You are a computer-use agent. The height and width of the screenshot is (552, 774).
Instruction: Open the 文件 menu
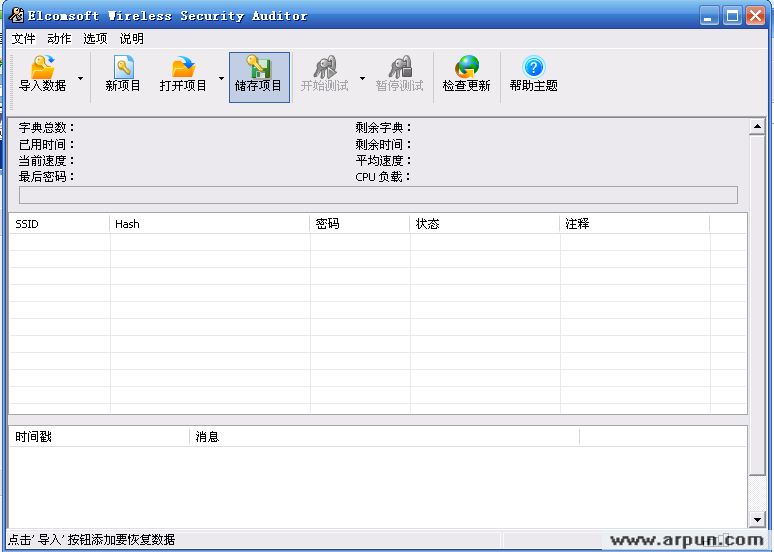24,39
